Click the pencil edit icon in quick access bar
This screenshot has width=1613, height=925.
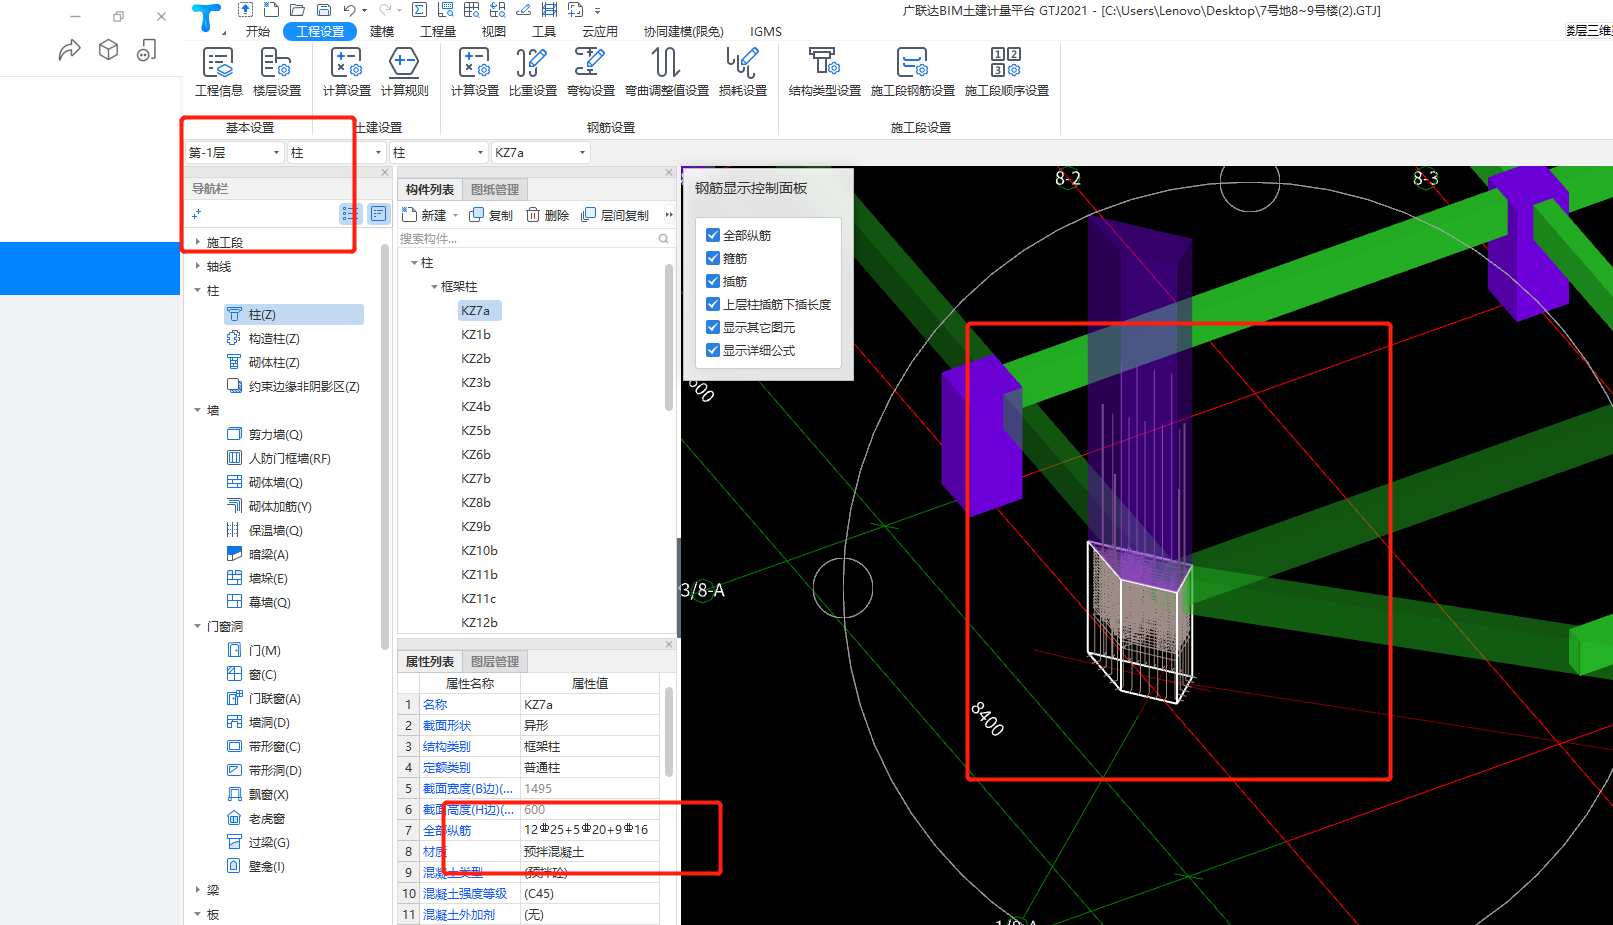(523, 10)
